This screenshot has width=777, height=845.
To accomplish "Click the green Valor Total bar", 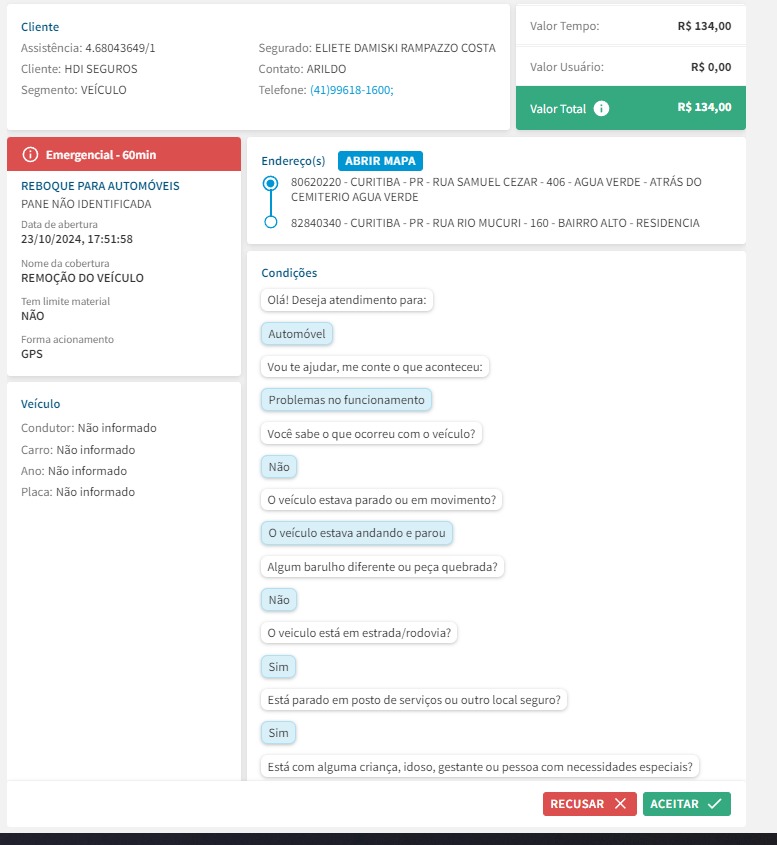I will coord(630,108).
